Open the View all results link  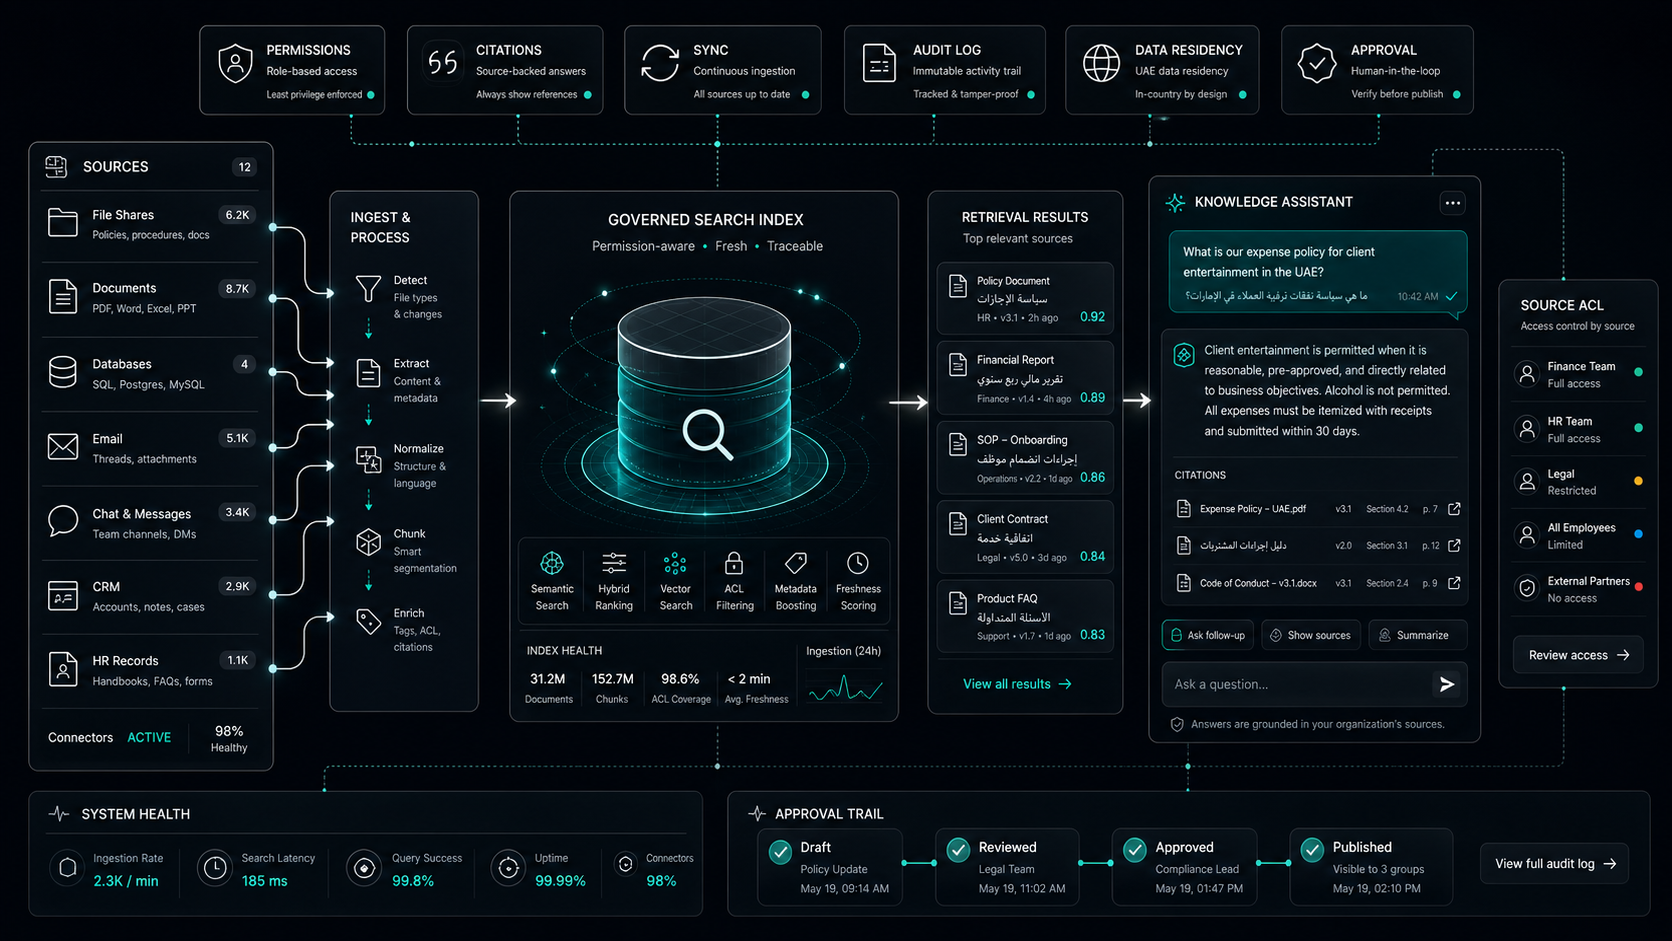click(1017, 684)
